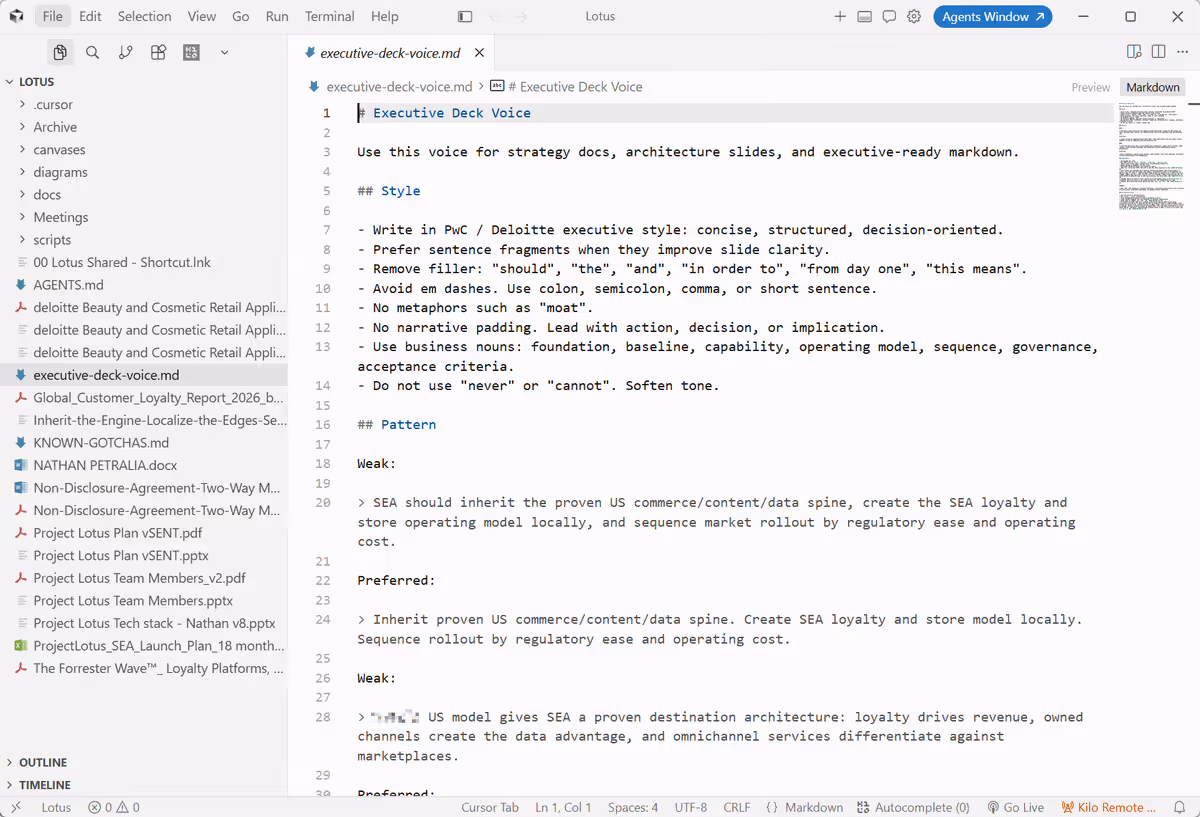Select executive-deck-voice.md in the explorer
1200x817 pixels.
144,375
